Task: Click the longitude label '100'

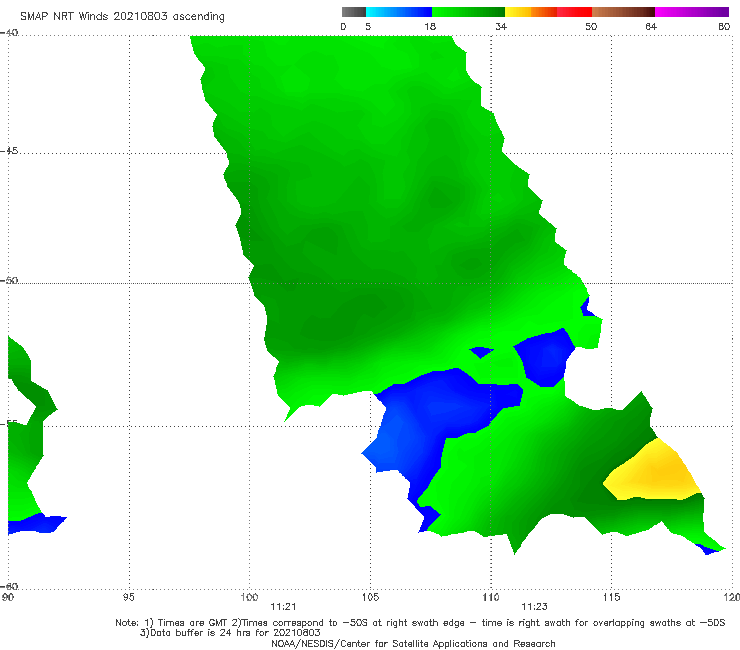Action: 249,598
